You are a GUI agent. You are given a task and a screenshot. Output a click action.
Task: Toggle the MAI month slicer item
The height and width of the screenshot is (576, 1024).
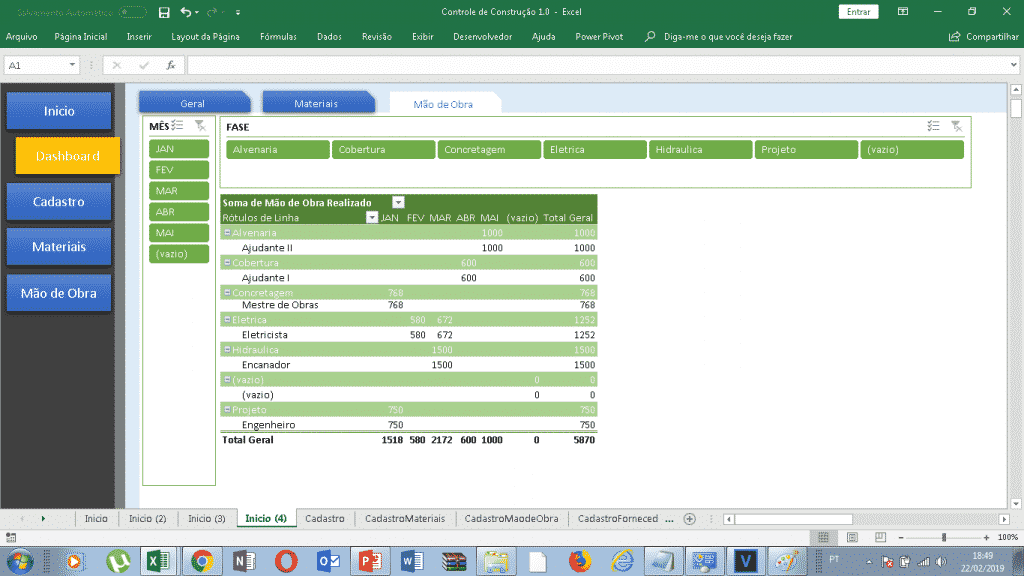(179, 232)
